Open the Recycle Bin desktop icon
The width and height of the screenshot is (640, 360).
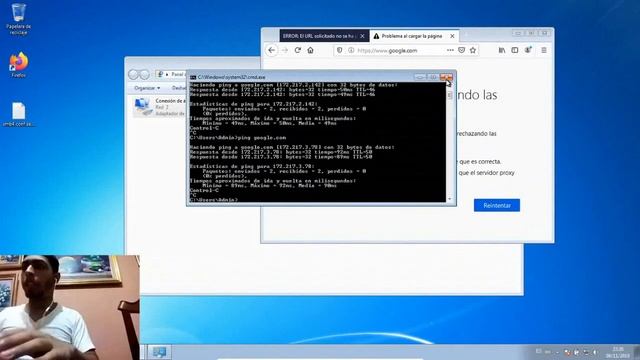click(18, 19)
